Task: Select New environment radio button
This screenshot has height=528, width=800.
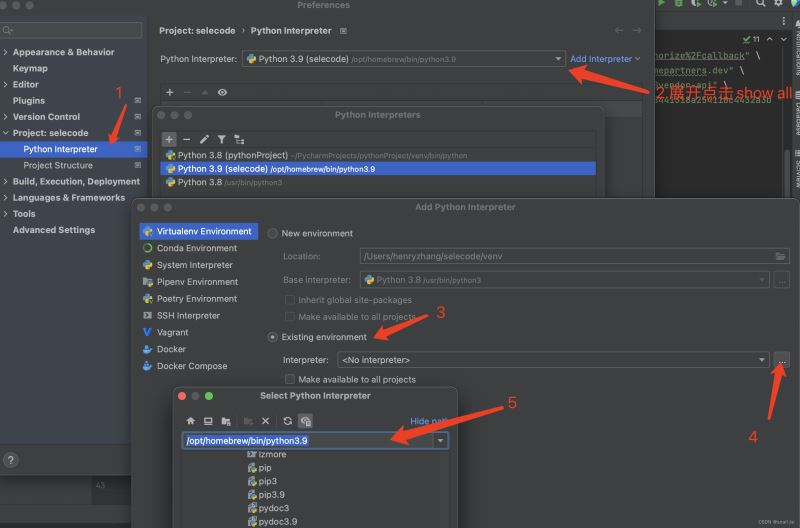Action: coord(273,233)
